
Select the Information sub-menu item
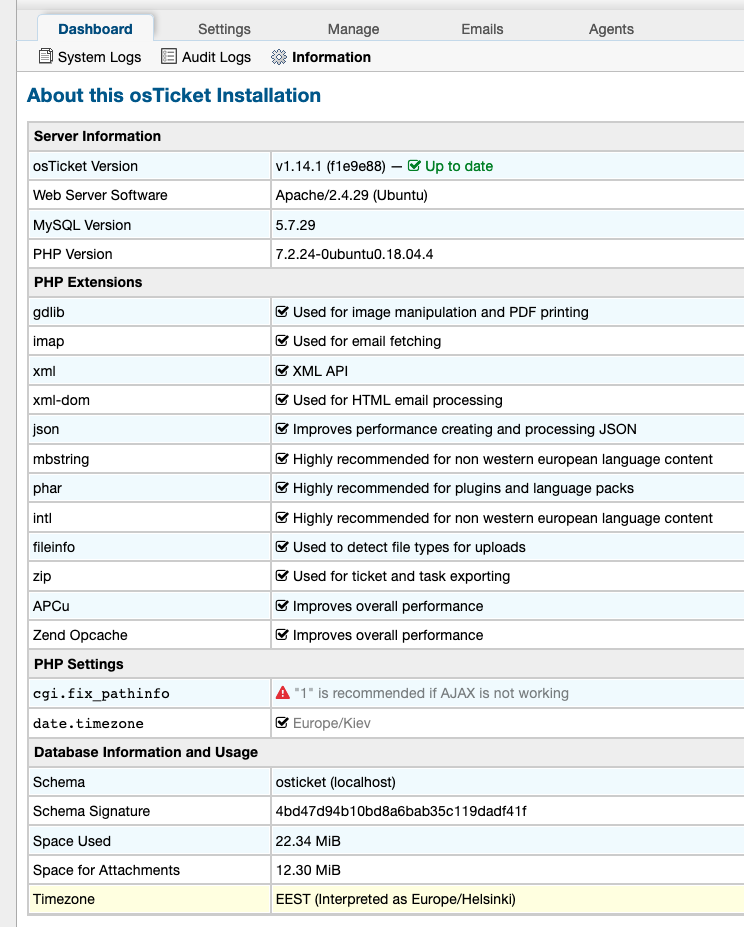pyautogui.click(x=321, y=57)
